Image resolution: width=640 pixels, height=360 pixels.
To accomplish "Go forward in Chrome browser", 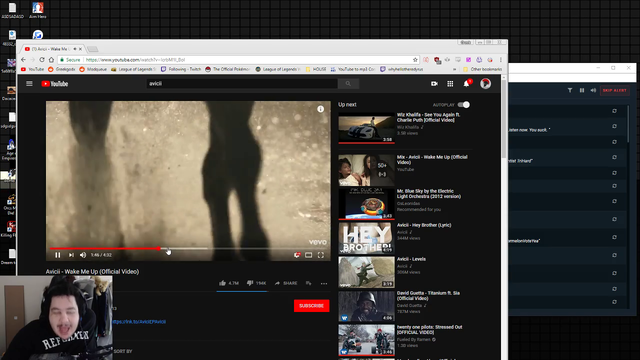I will coord(33,60).
